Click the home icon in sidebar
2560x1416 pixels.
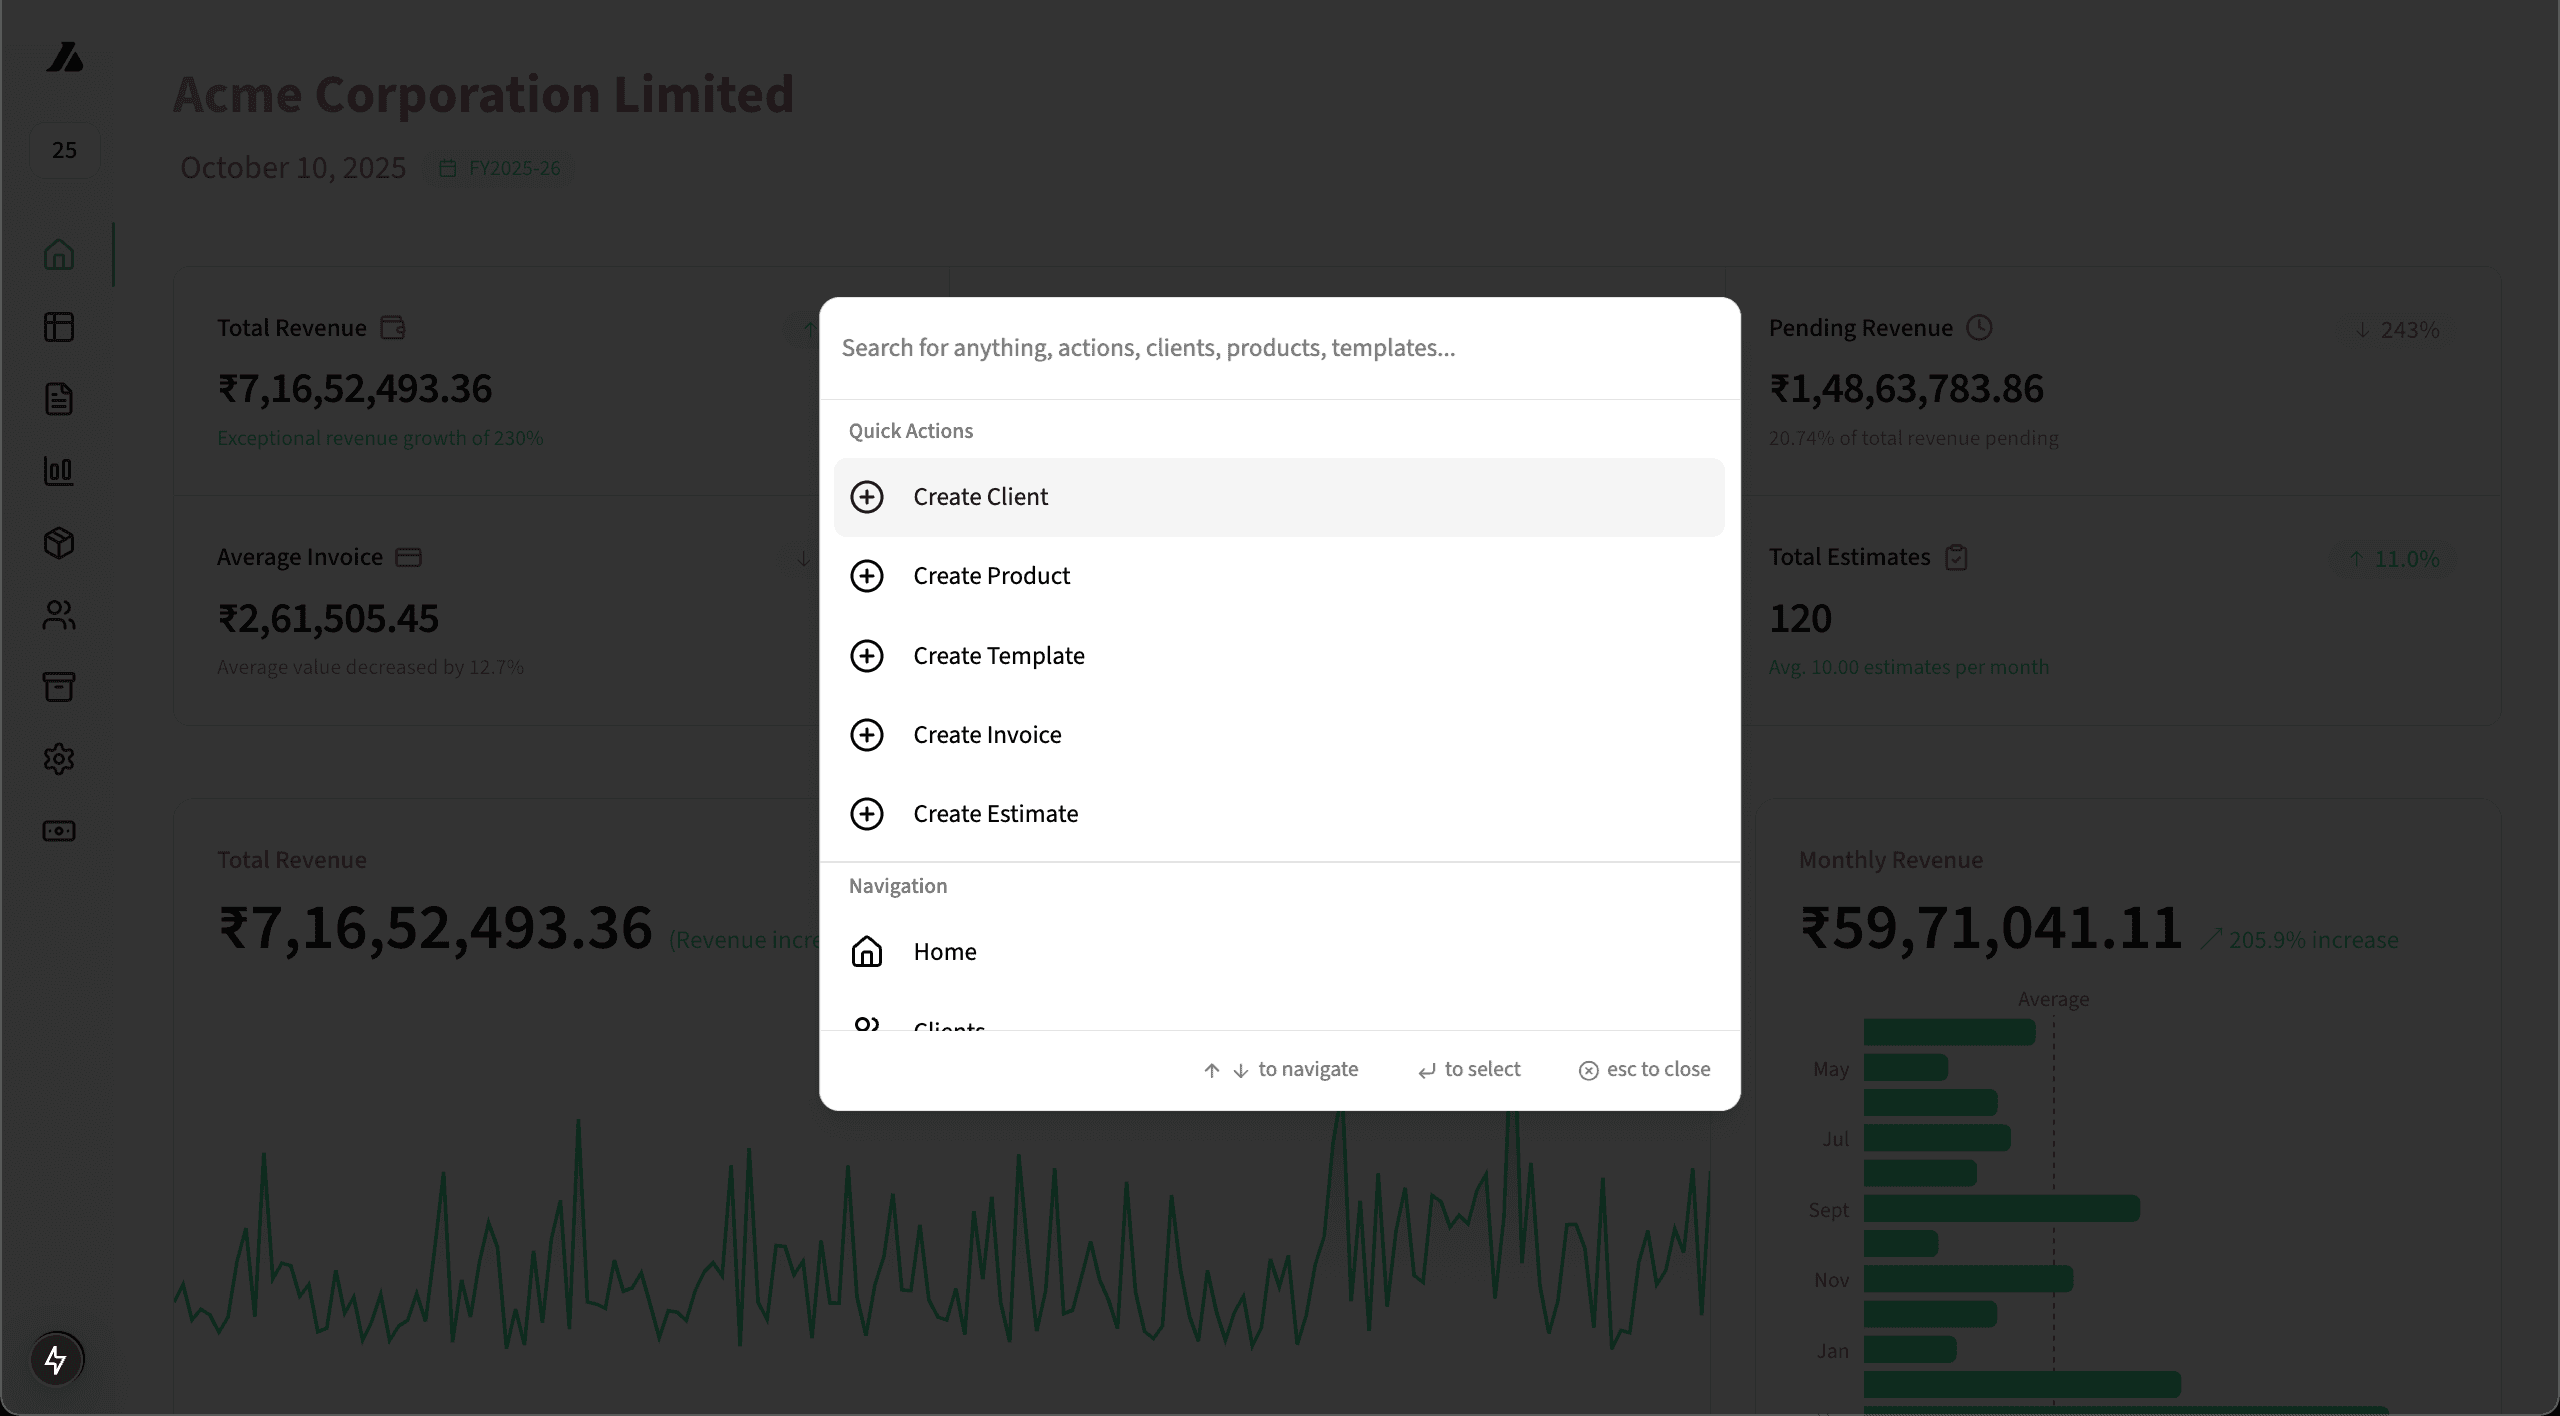pyautogui.click(x=59, y=255)
